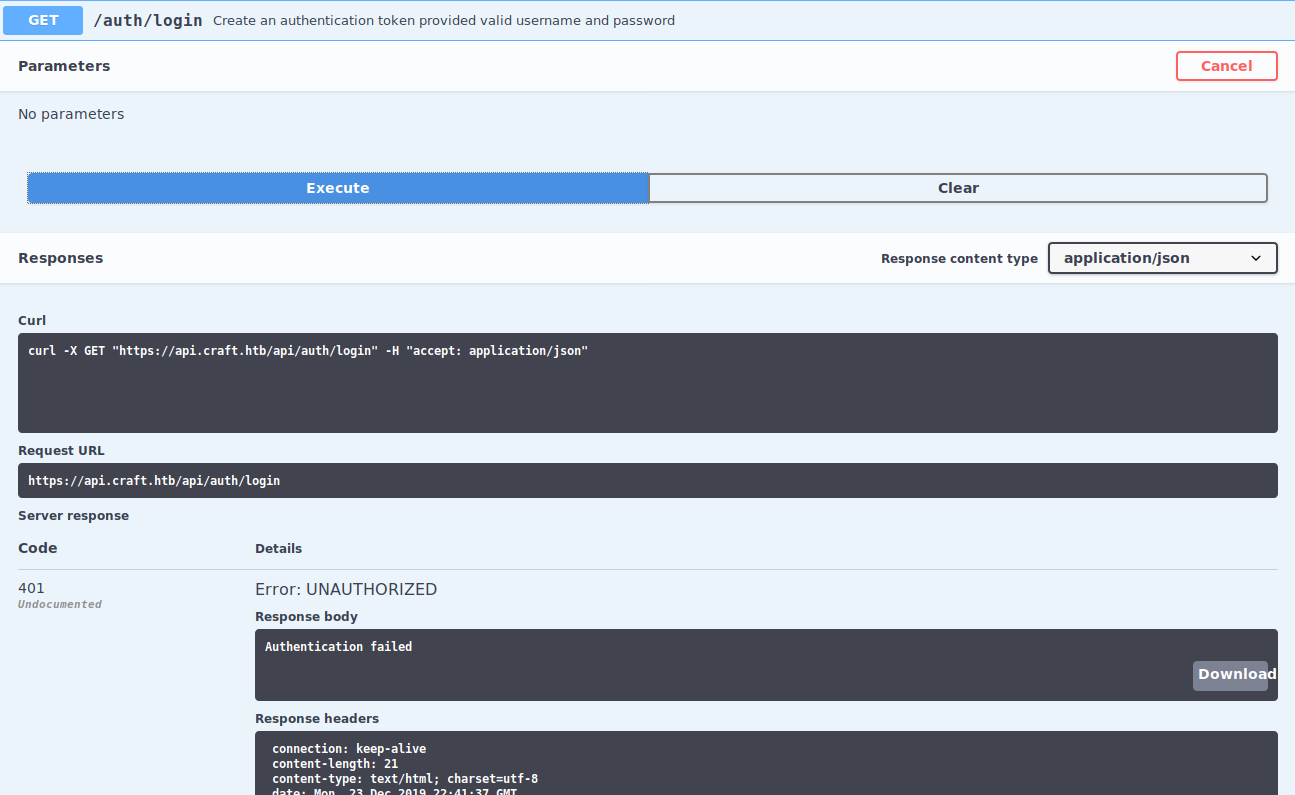The height and width of the screenshot is (795, 1295).
Task: Click the 'Undocumented' label under 401
Action: pos(60,604)
